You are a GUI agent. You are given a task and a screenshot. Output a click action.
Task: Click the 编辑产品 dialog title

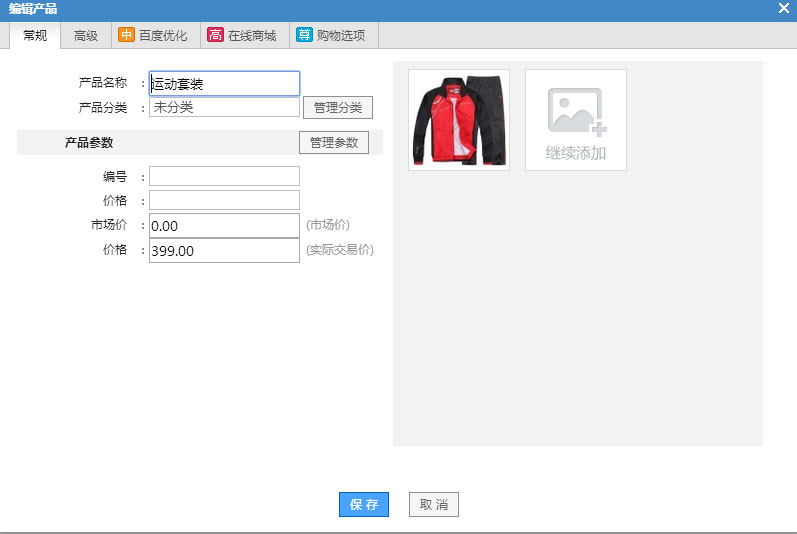click(x=33, y=9)
